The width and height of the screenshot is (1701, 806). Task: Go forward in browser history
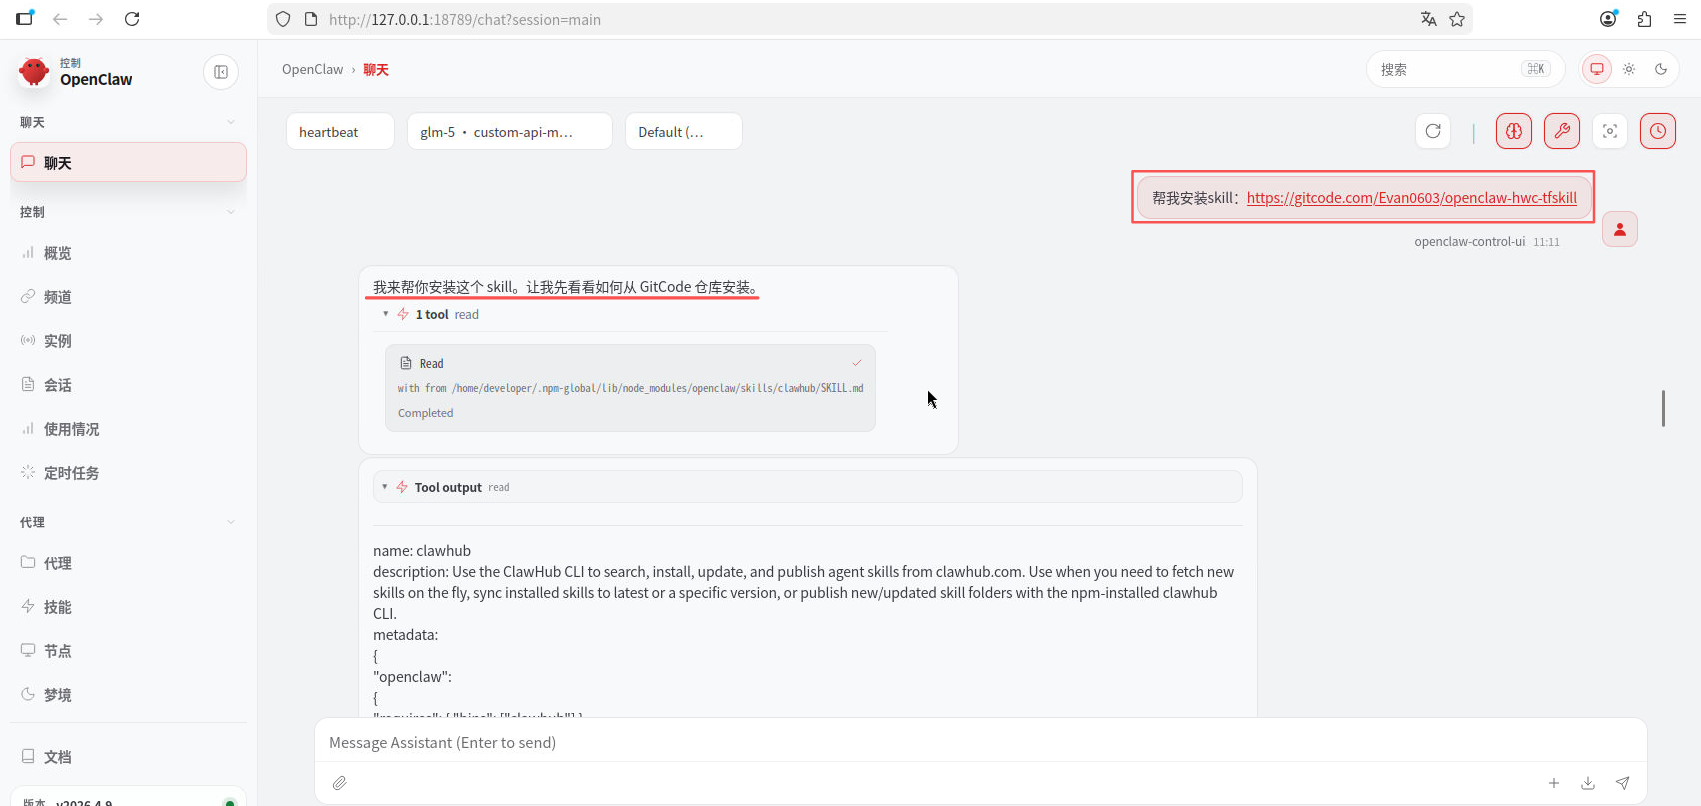pyautogui.click(x=96, y=19)
